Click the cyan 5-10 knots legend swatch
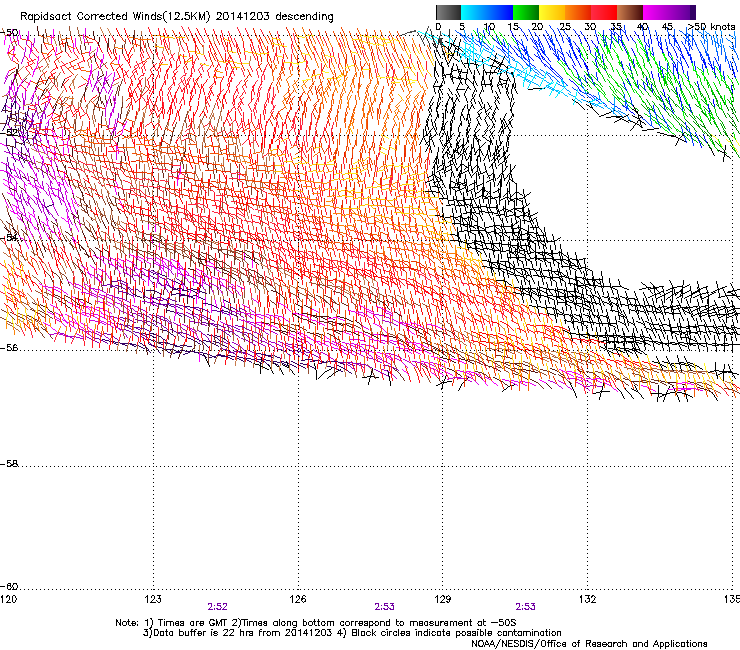The width and height of the screenshot is (740, 650). tap(474, 12)
